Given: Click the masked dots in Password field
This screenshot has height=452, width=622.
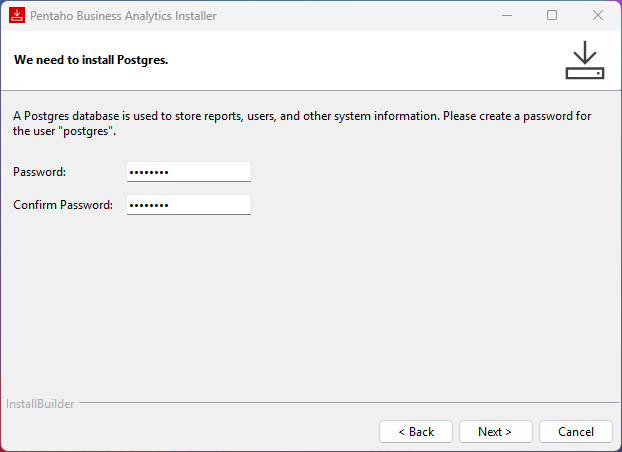Looking at the screenshot, I should click(x=149, y=172).
